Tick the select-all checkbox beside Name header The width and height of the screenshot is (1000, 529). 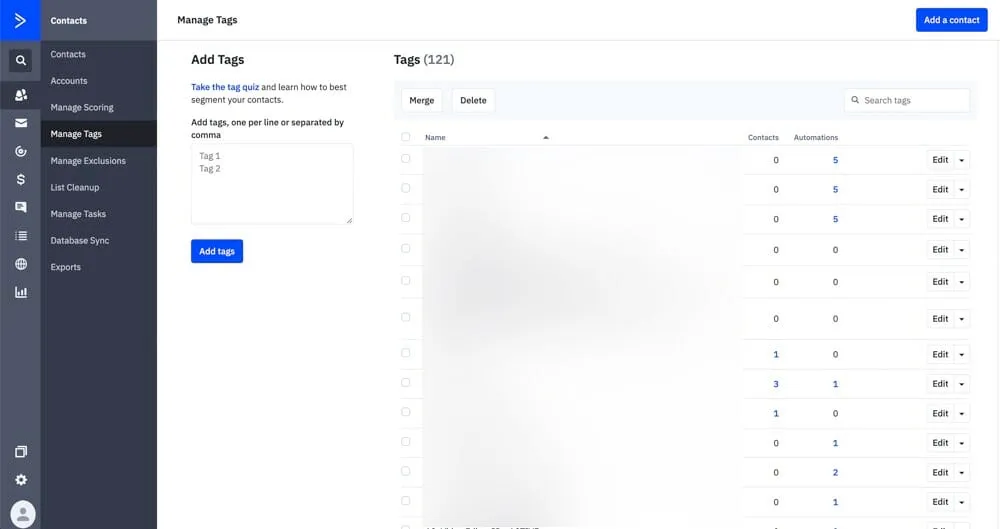pyautogui.click(x=405, y=137)
